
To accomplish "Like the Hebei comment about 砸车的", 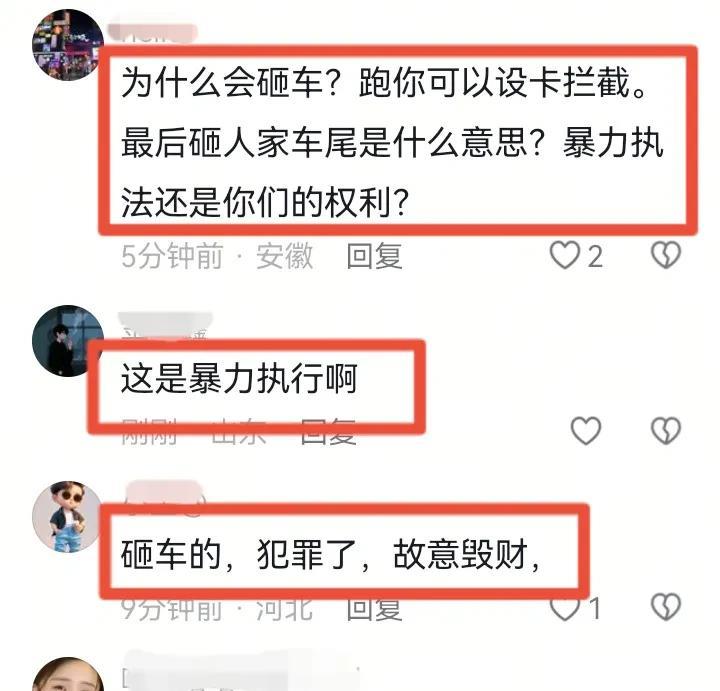I will click(x=565, y=608).
